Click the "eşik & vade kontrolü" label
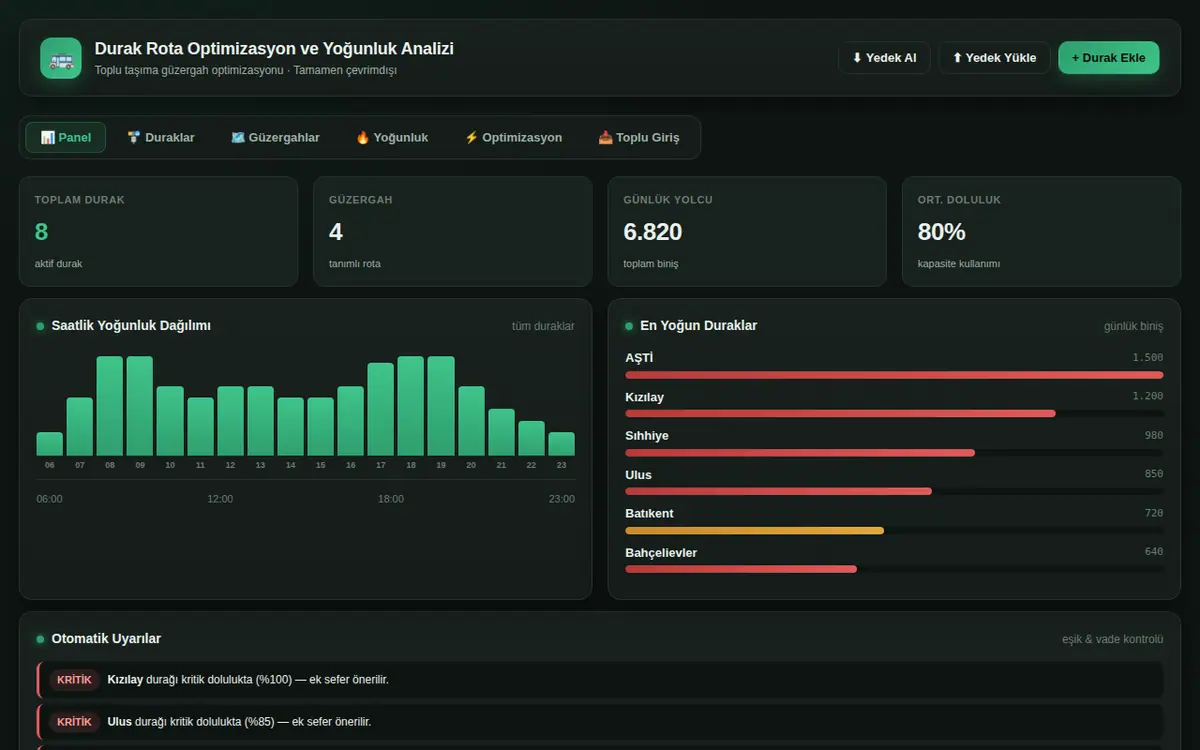This screenshot has width=1200, height=750. tap(1113, 639)
